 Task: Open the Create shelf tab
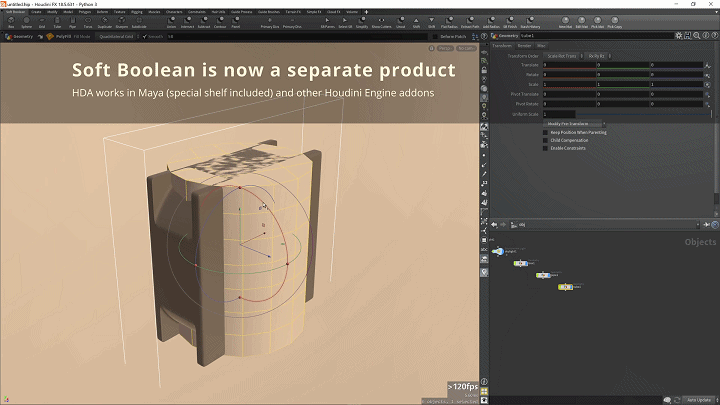36,12
